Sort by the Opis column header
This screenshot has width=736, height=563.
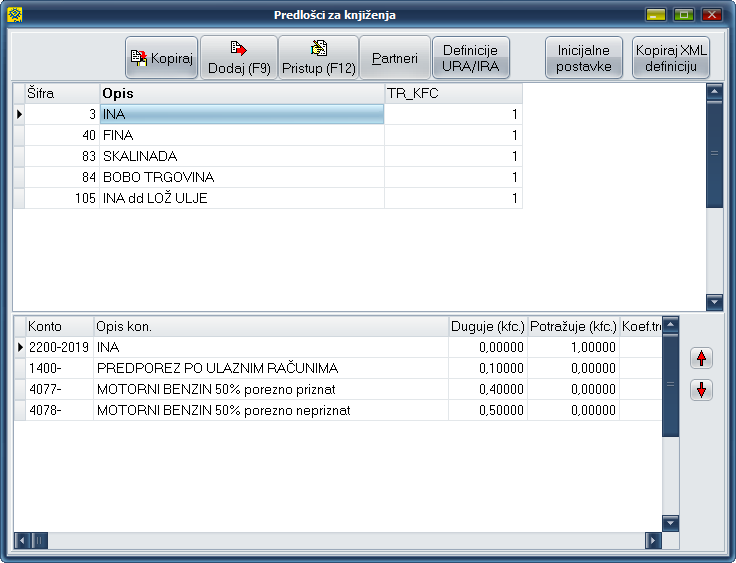(x=241, y=93)
